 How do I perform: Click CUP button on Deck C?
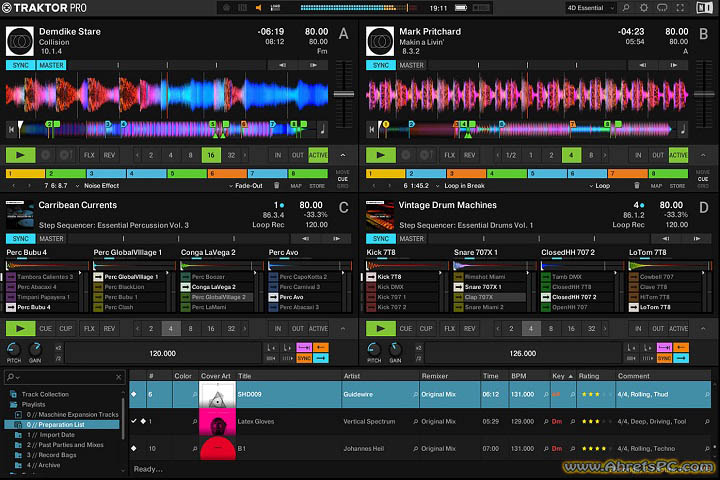point(66,328)
